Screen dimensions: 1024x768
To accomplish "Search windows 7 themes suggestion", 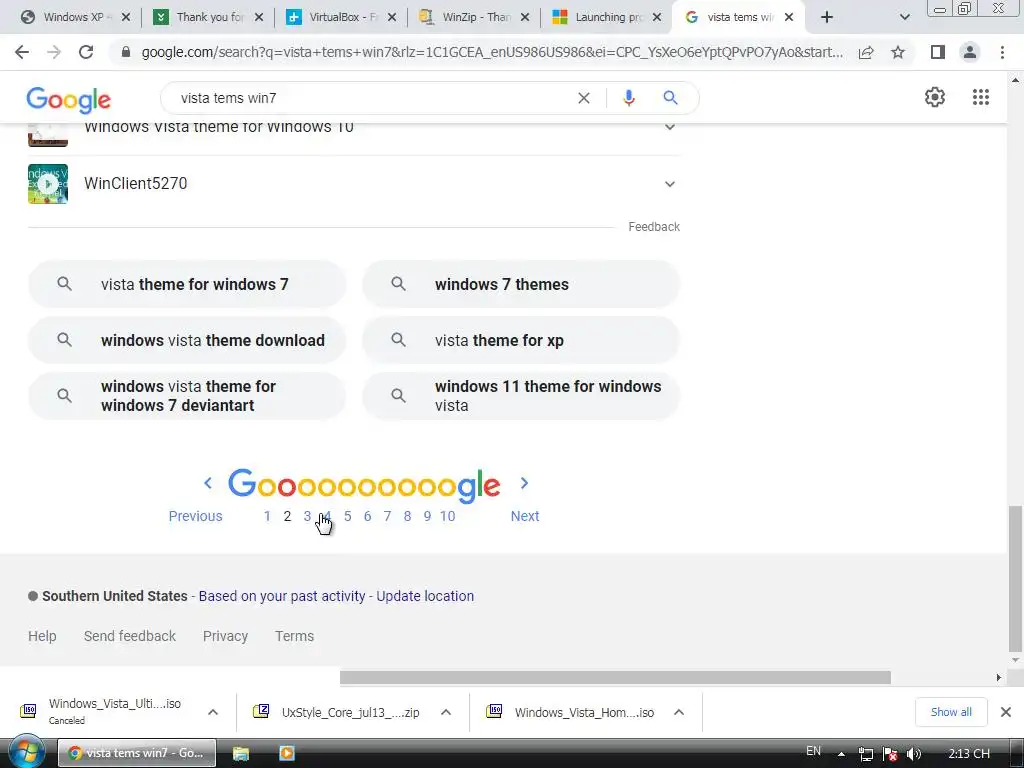I will click(x=520, y=284).
